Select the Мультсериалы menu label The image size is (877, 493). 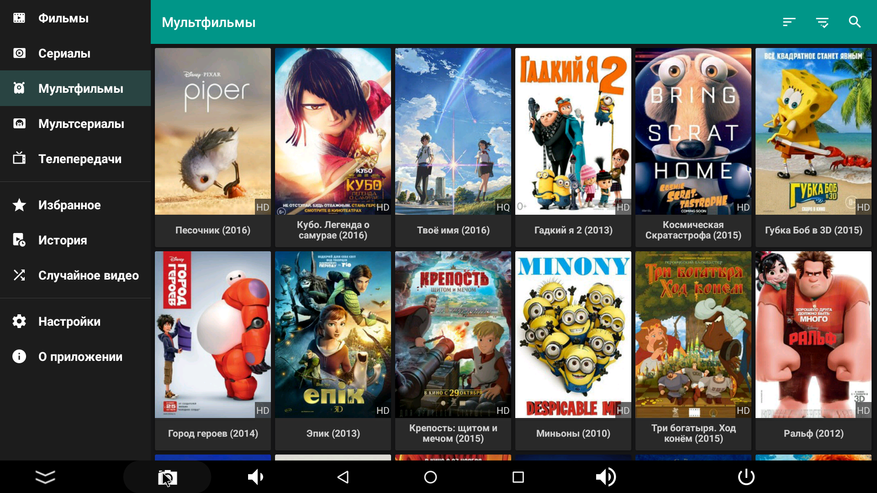tap(81, 124)
